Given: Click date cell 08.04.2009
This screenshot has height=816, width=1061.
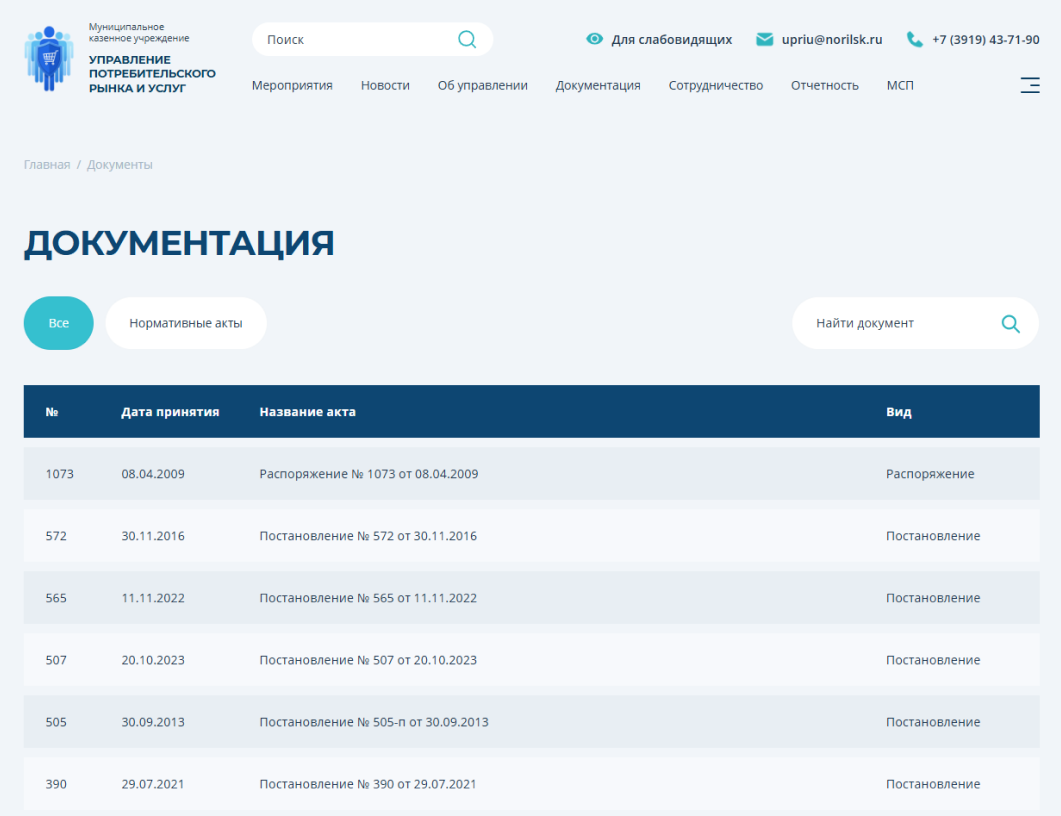Looking at the screenshot, I should (x=153, y=474).
